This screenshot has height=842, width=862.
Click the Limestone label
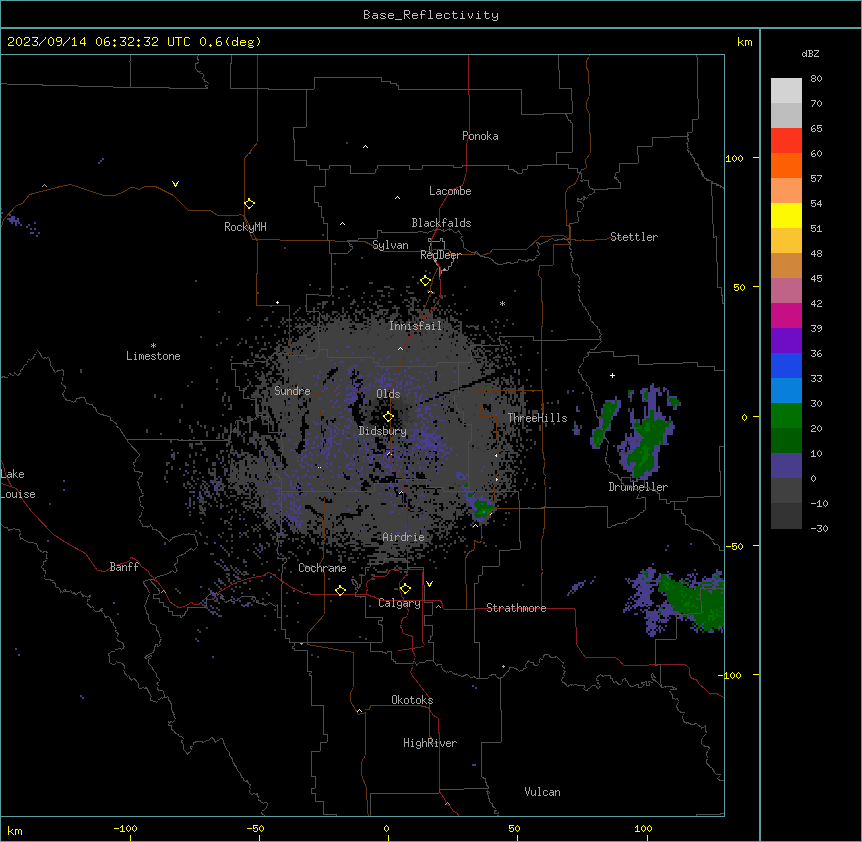153,356
